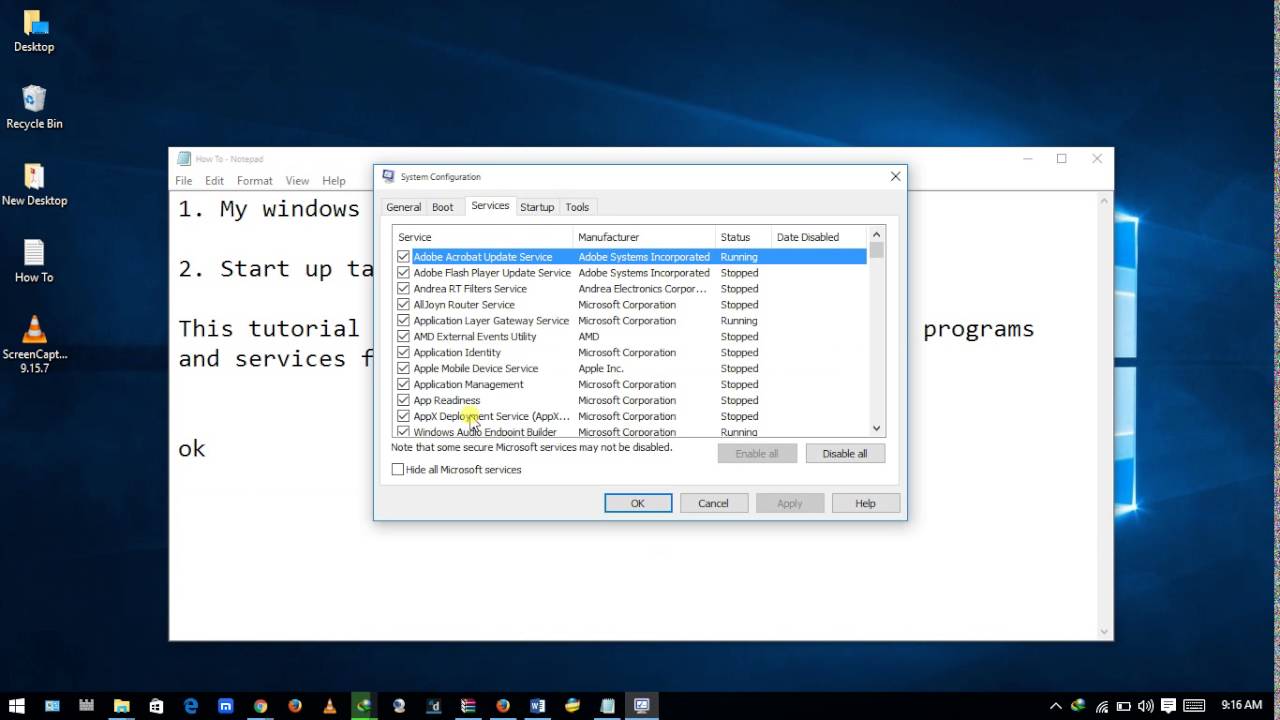The height and width of the screenshot is (720, 1280).
Task: Select the Application Management service row
Action: coord(630,385)
